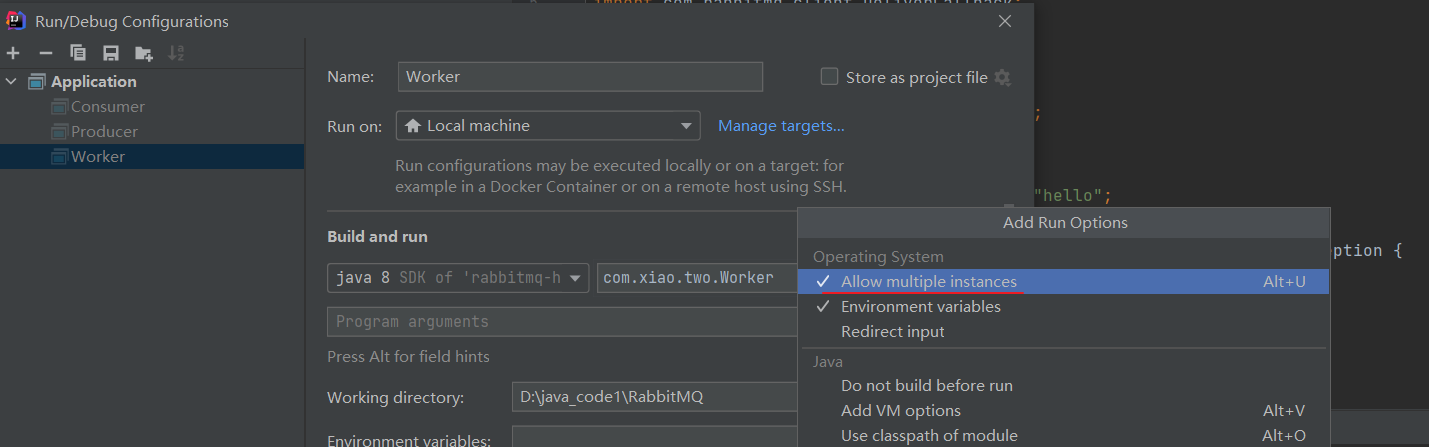The height and width of the screenshot is (447, 1429).
Task: Save configuration with floppy disk icon
Action: [111, 53]
